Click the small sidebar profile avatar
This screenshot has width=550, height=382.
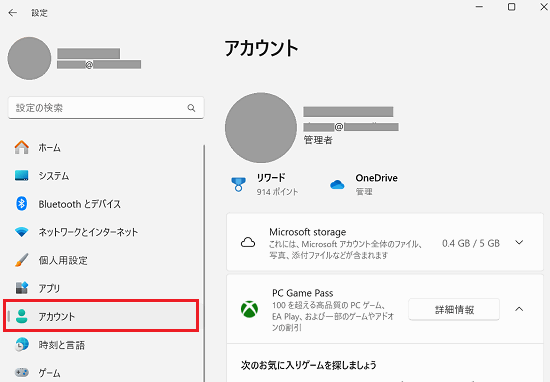click(29, 58)
